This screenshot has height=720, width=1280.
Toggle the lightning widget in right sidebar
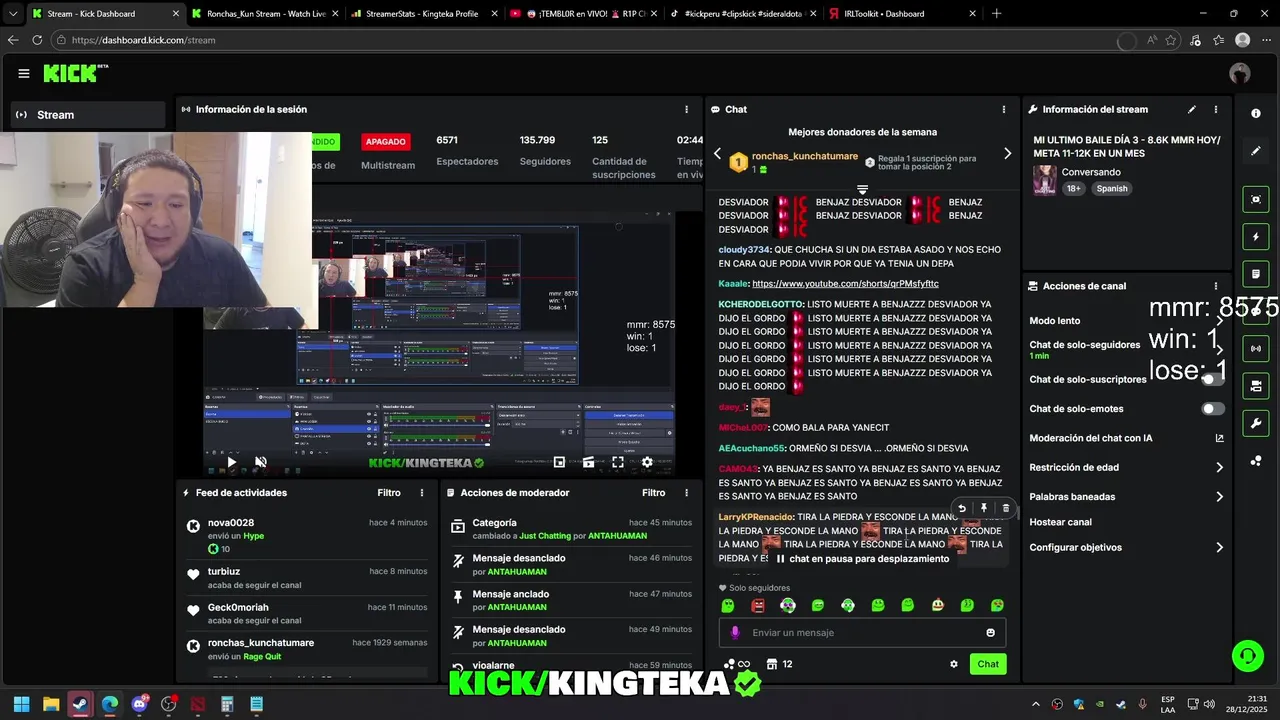tap(1256, 237)
